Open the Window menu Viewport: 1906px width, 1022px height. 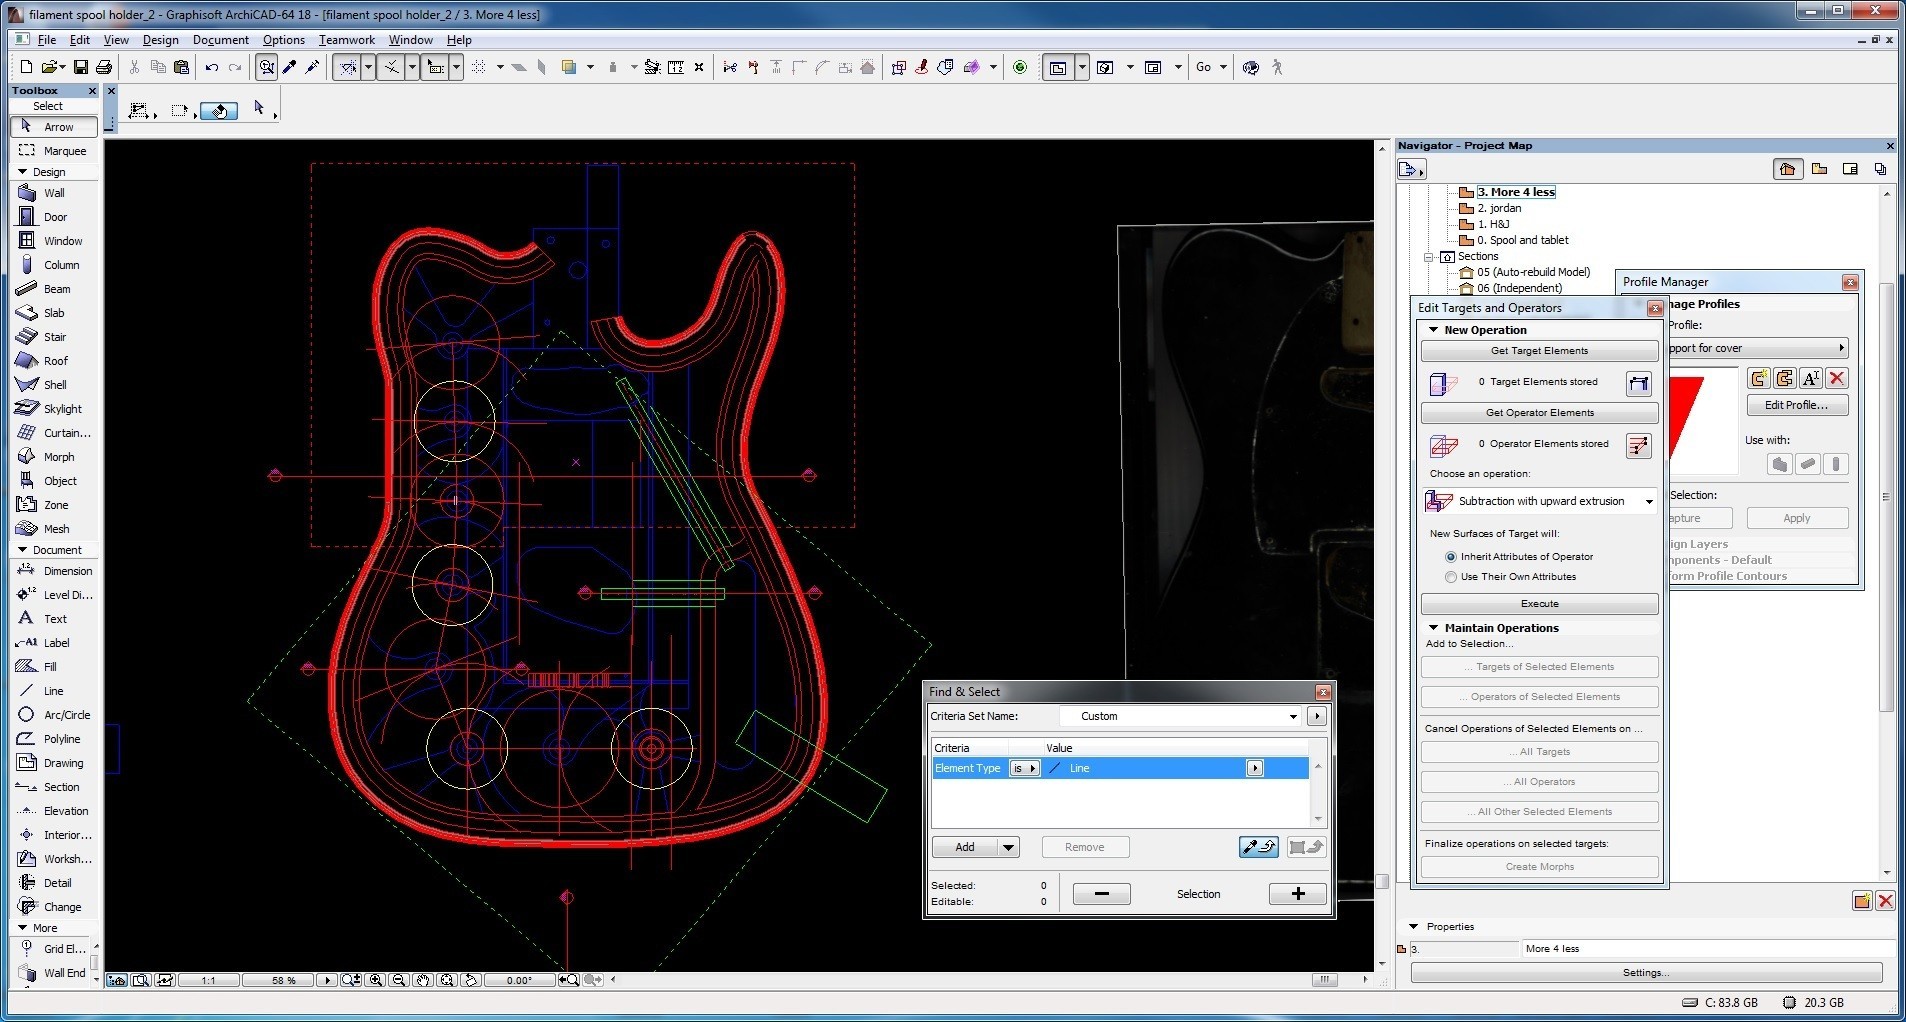[410, 40]
